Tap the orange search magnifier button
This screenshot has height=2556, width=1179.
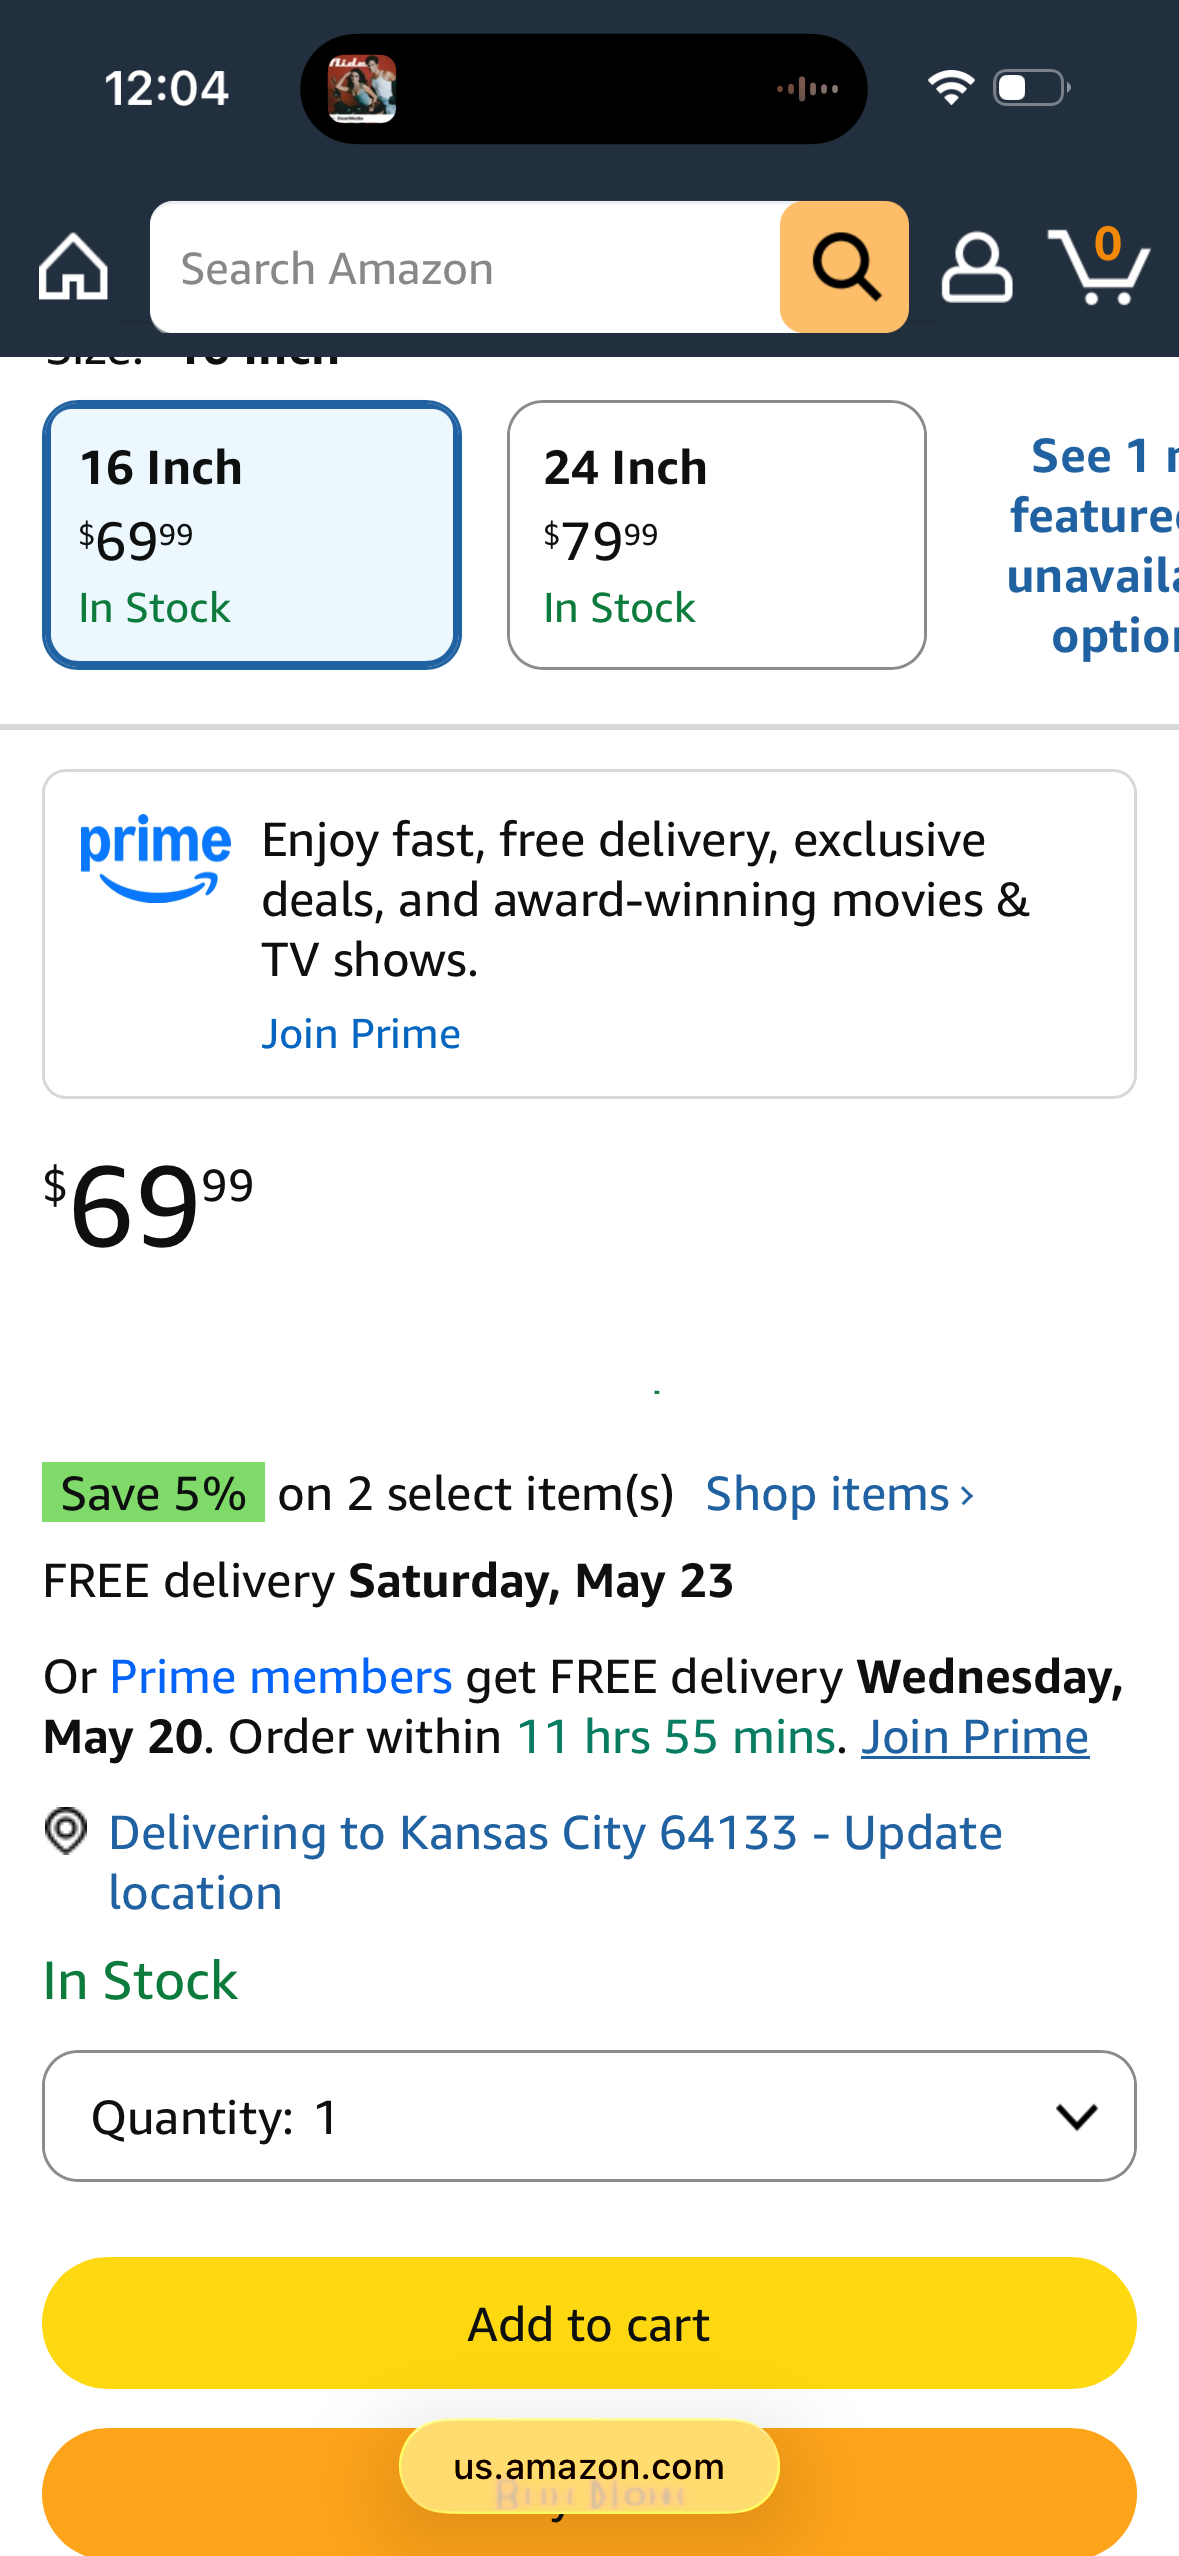point(844,267)
